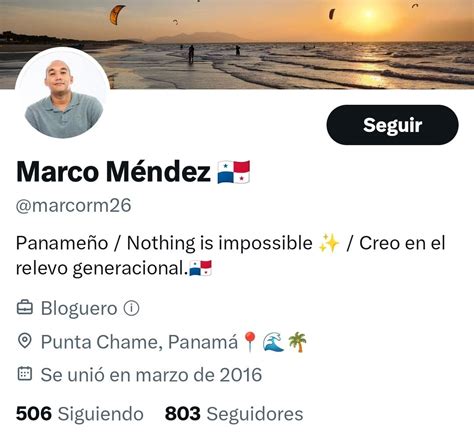
Task: Click the palm tree emoji in location
Action: pyautogui.click(x=298, y=342)
